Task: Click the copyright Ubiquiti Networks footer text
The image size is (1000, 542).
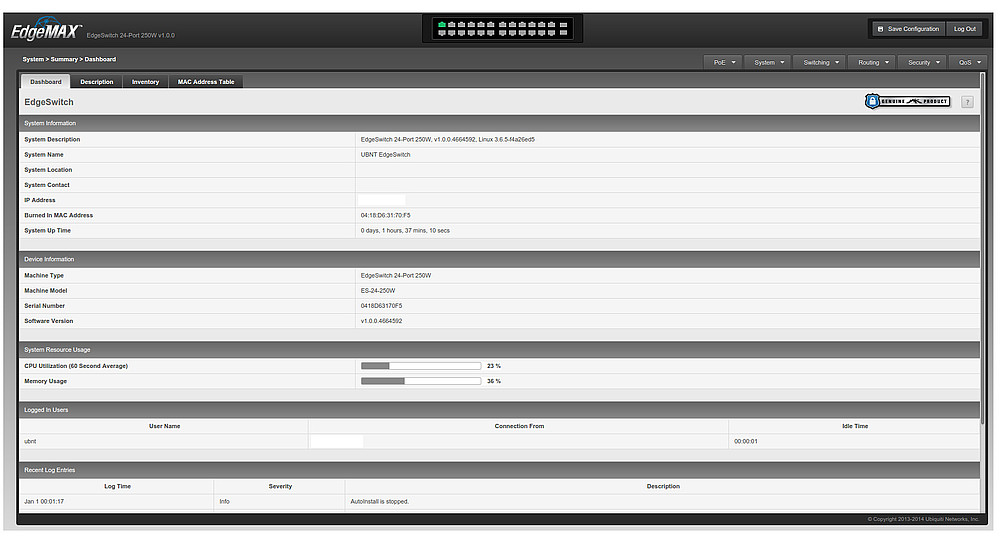Action: [x=923, y=520]
